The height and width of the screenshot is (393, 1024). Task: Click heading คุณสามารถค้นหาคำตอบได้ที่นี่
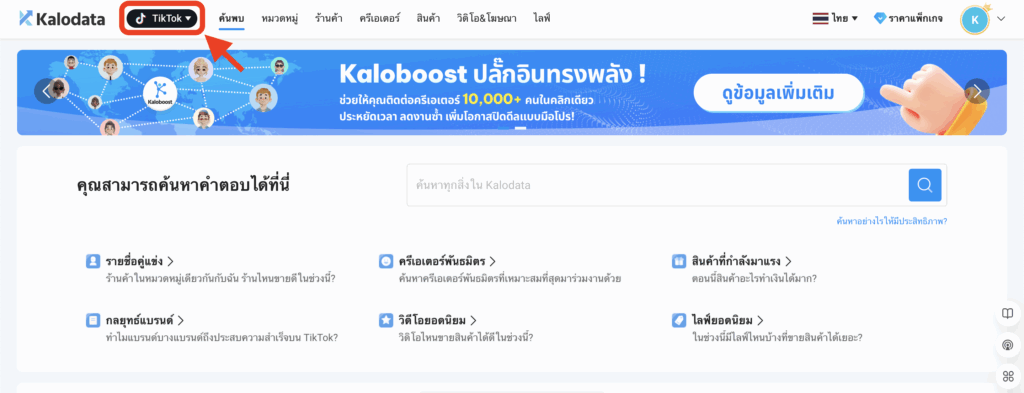click(183, 185)
